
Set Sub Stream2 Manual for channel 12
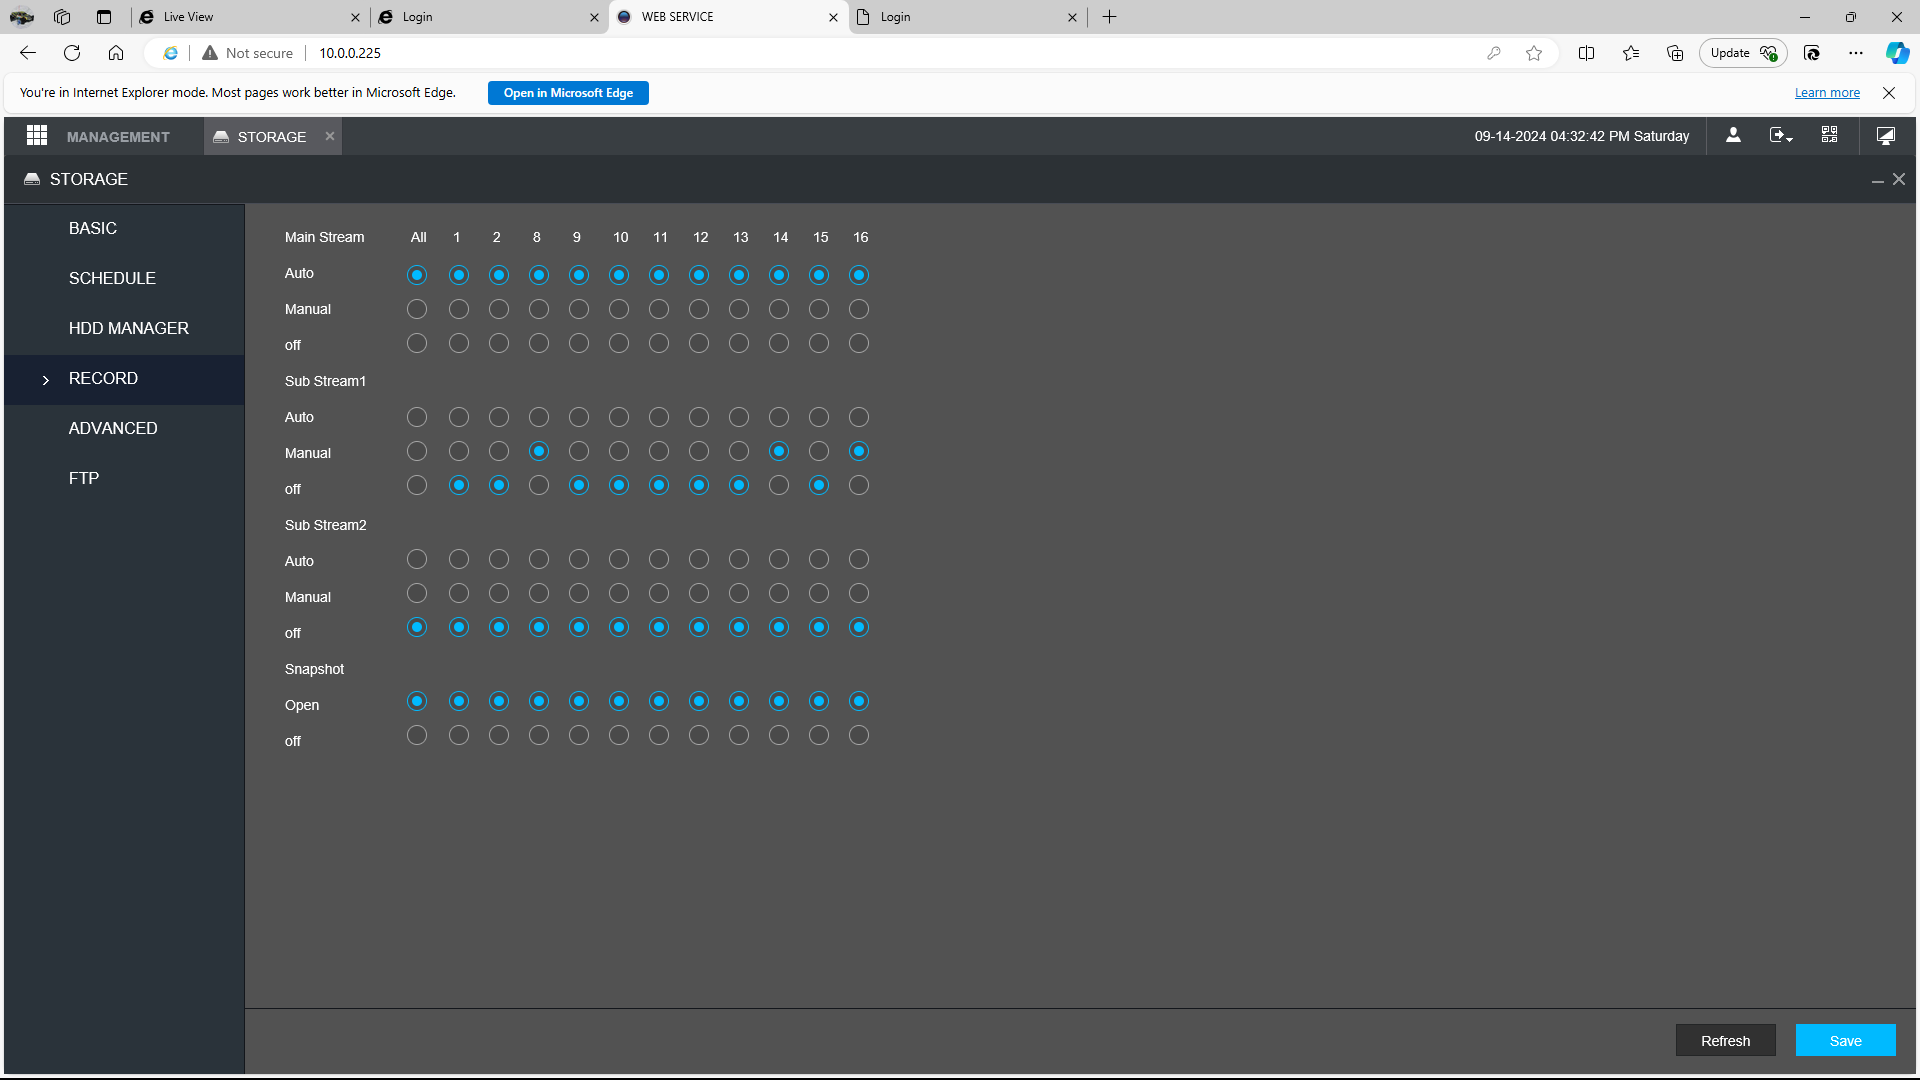click(699, 594)
